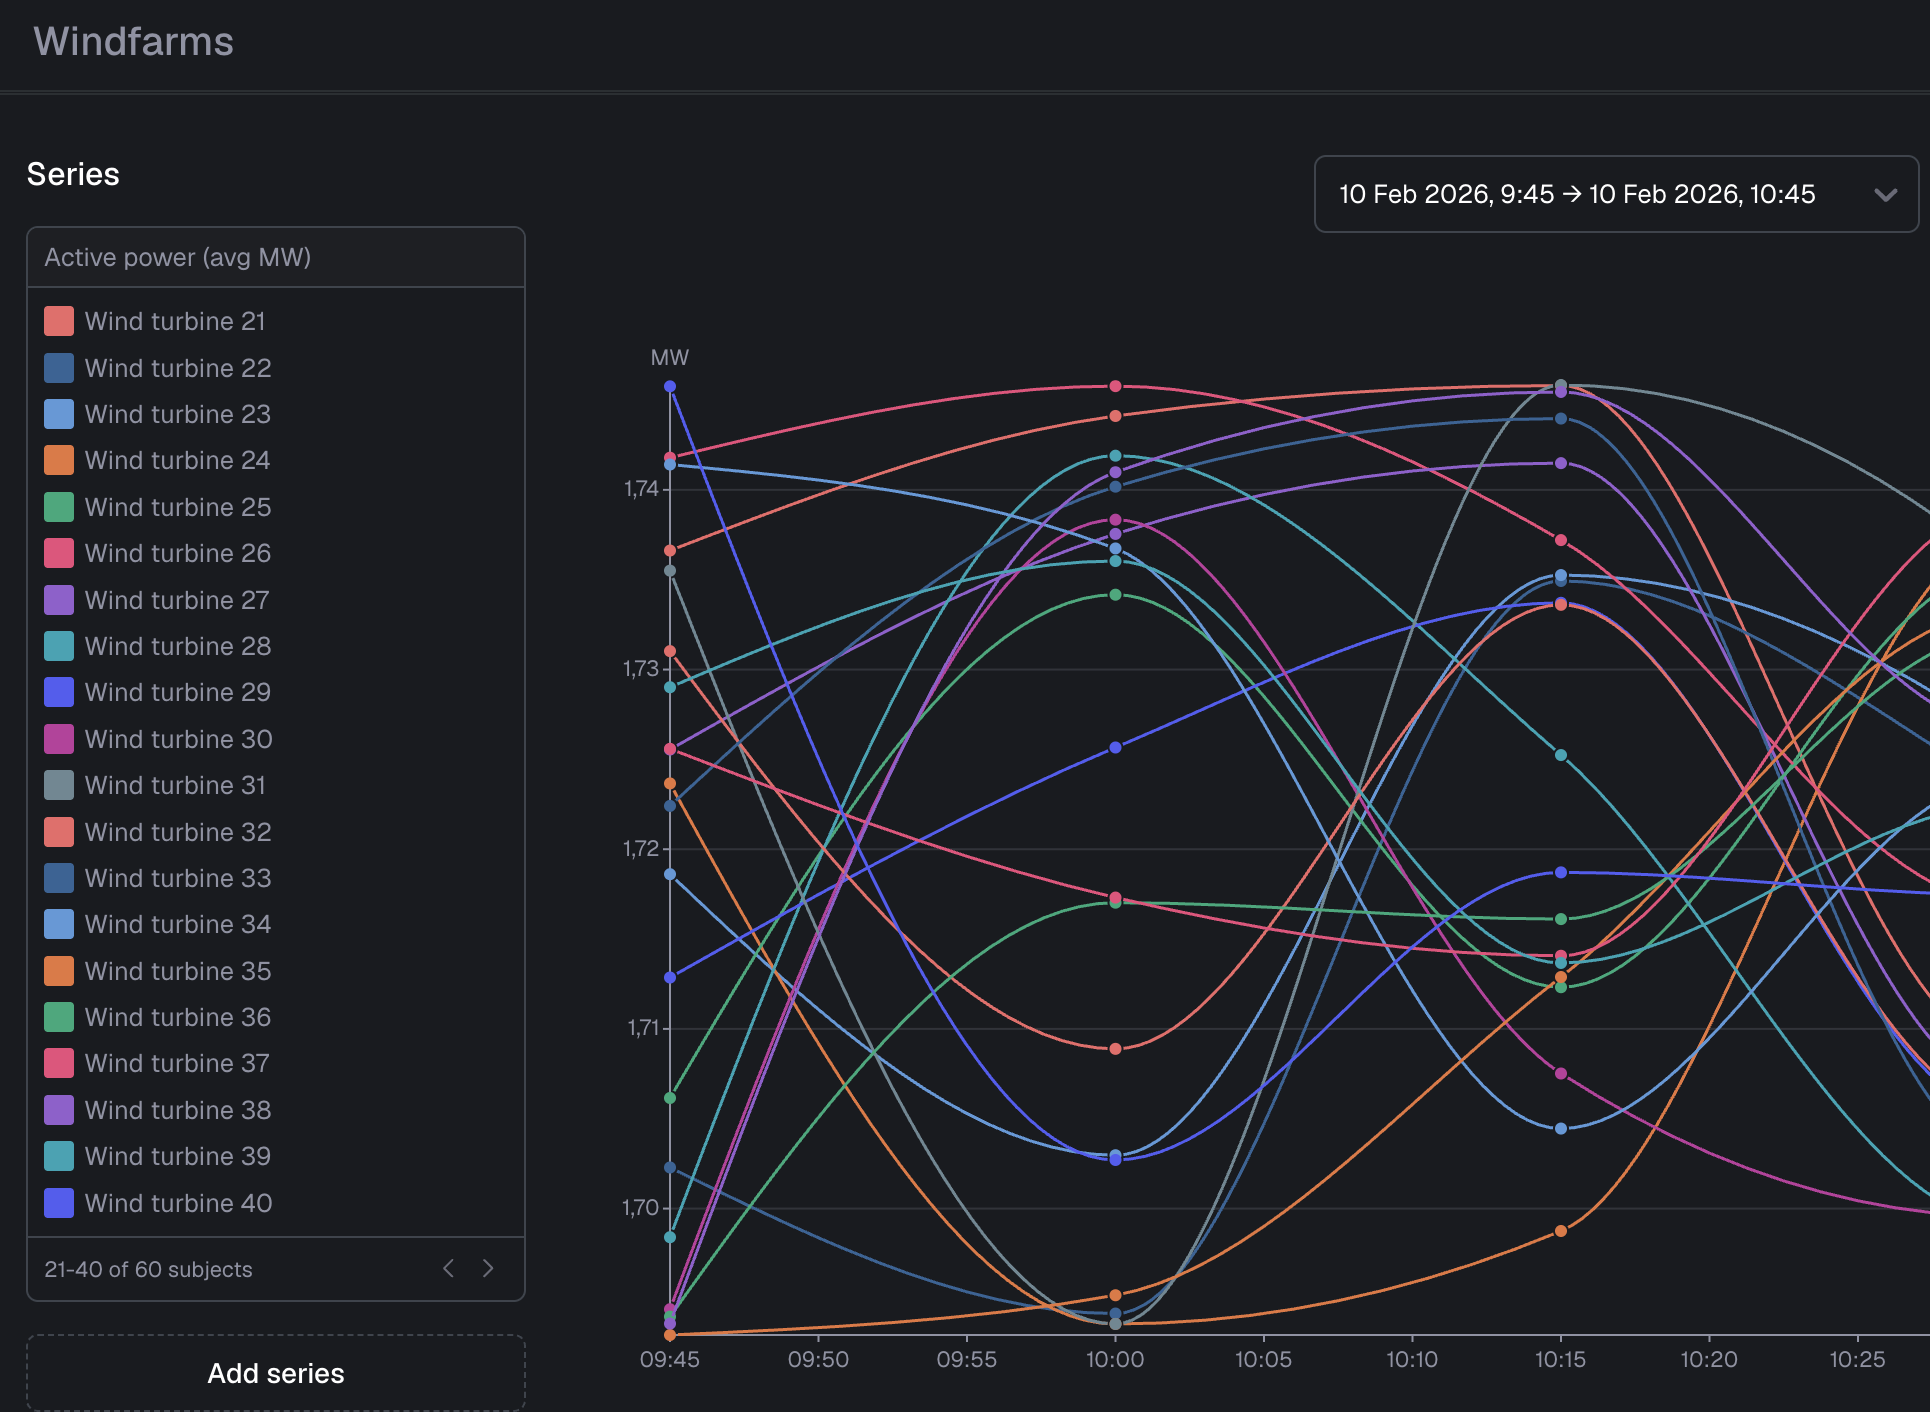Click the Wind turbine 21 color swatch
The image size is (1930, 1412).
pyautogui.click(x=59, y=321)
